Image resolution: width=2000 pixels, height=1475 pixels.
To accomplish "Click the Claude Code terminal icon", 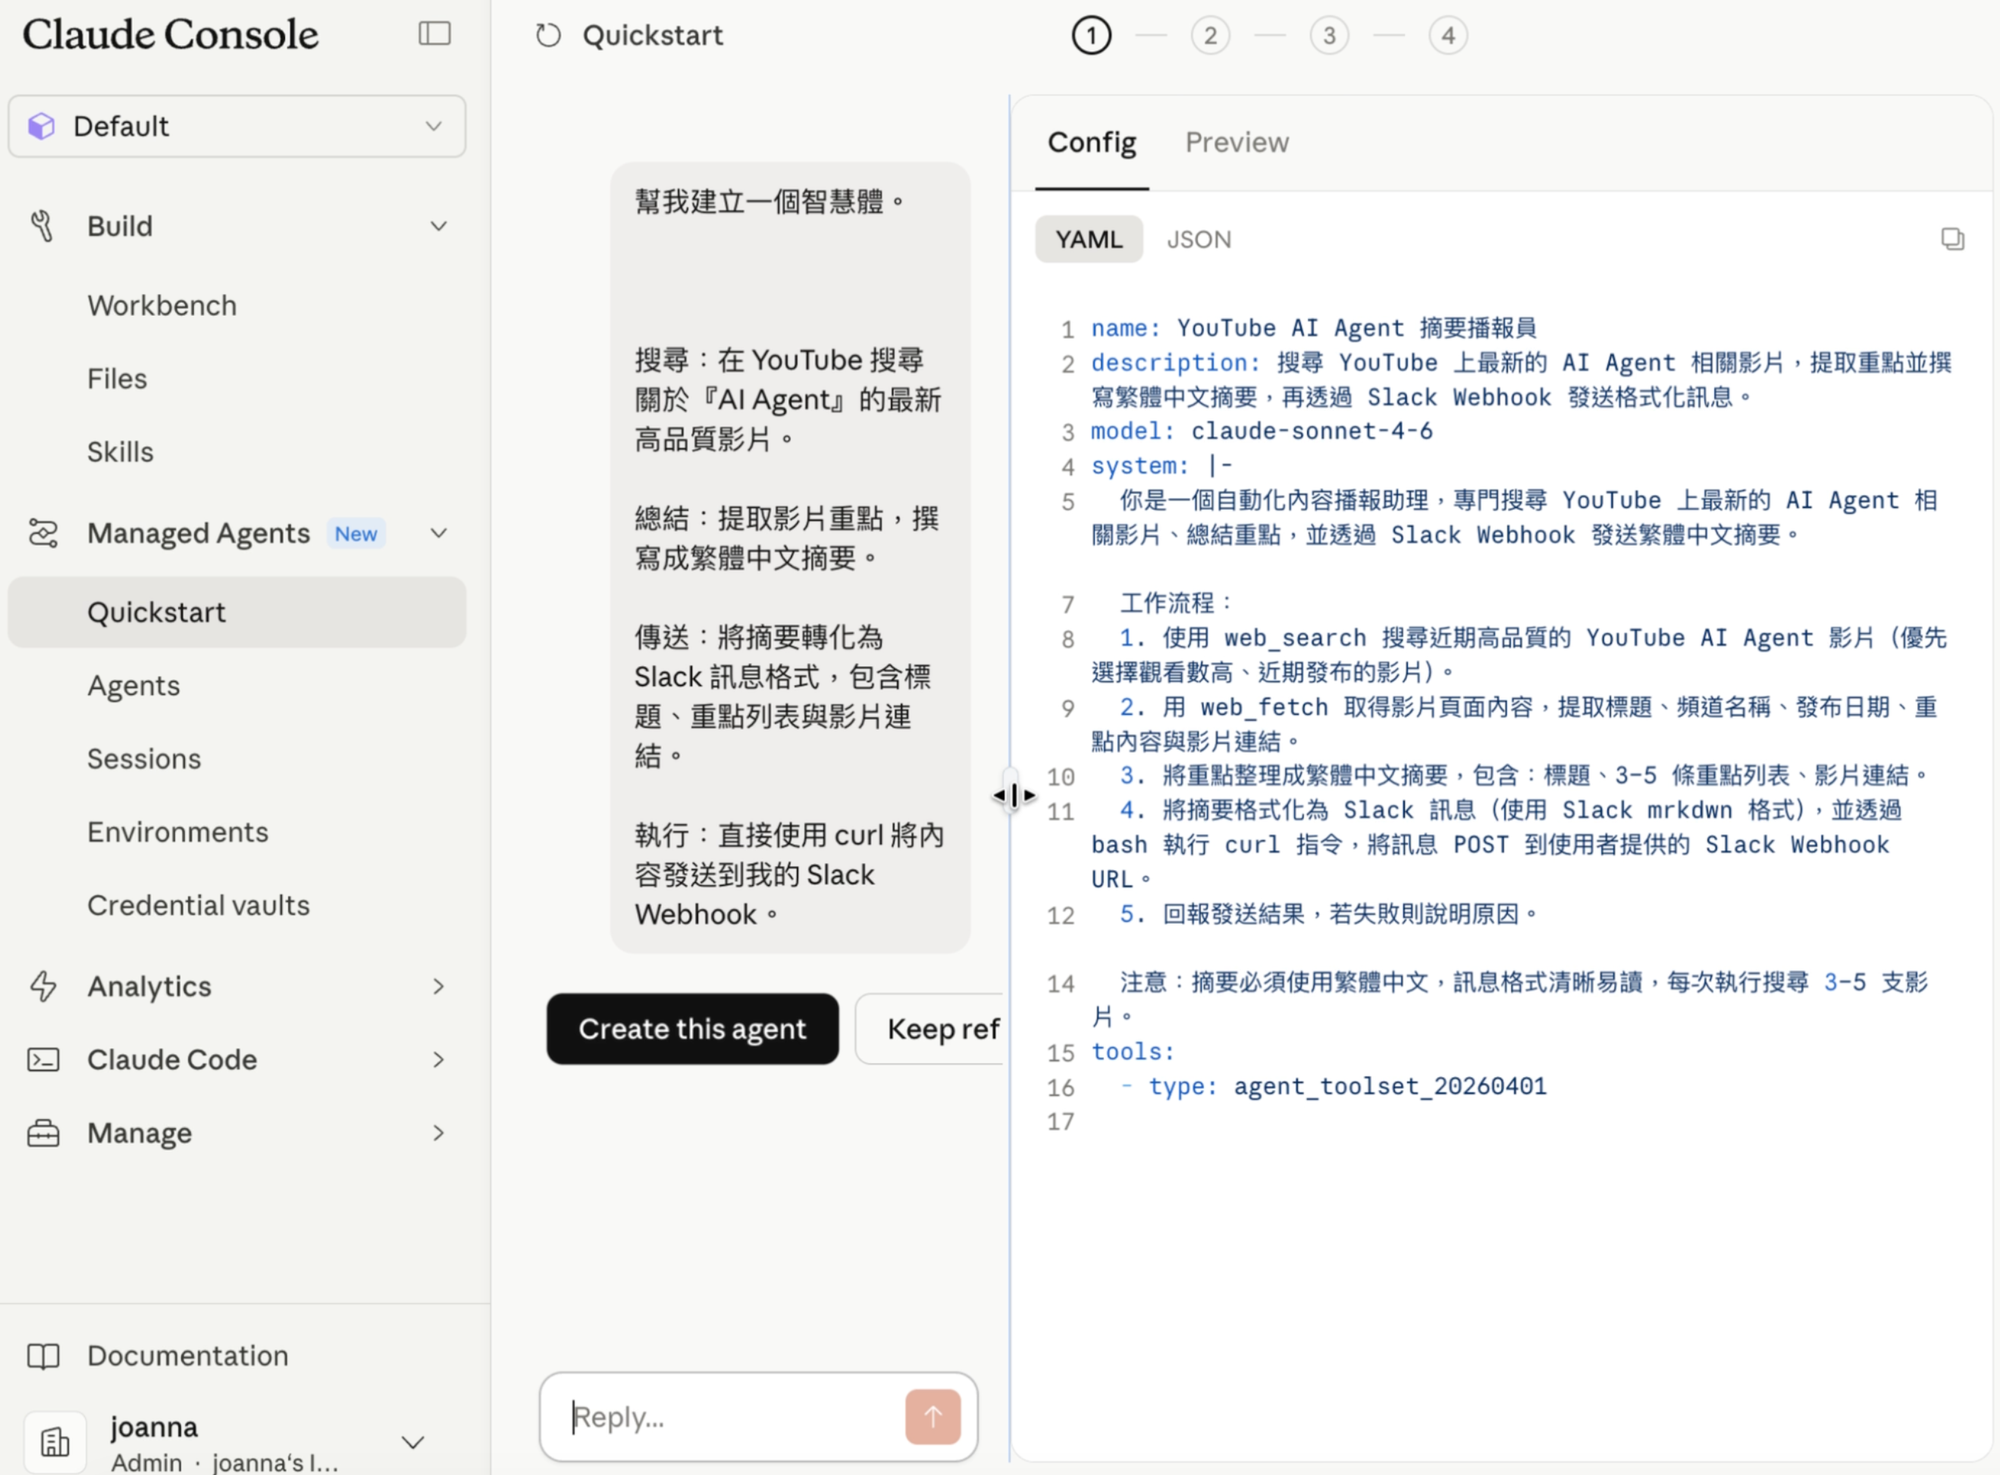I will click(x=43, y=1059).
